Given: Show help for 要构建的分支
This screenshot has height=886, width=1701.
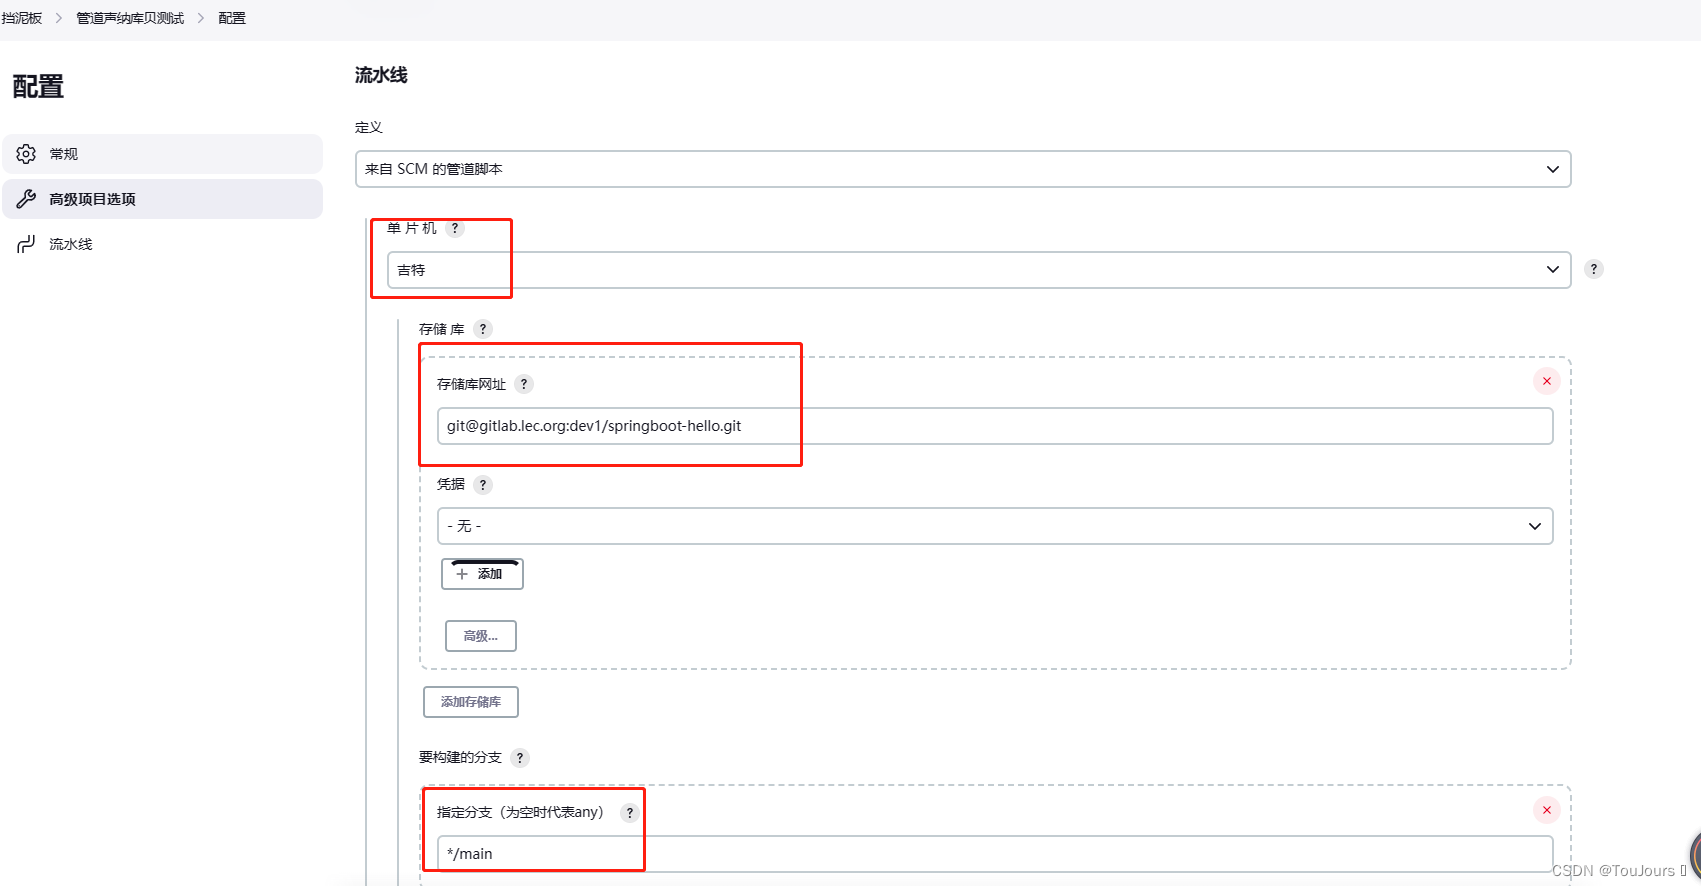Looking at the screenshot, I should coord(520,758).
